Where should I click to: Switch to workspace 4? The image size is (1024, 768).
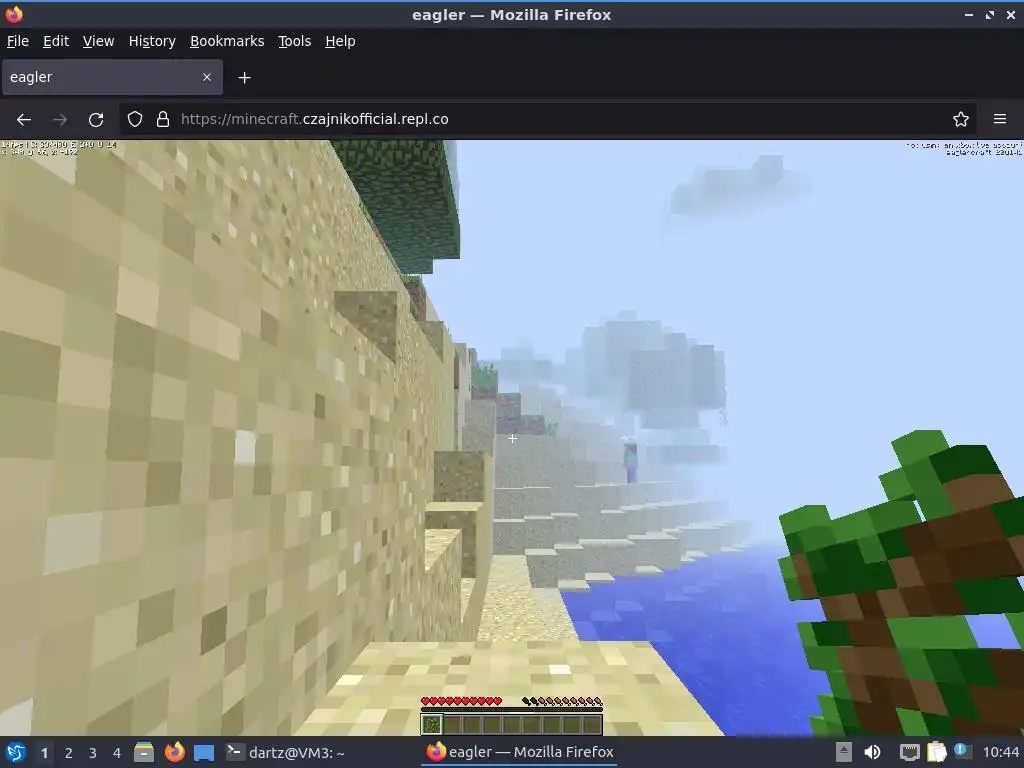point(117,753)
